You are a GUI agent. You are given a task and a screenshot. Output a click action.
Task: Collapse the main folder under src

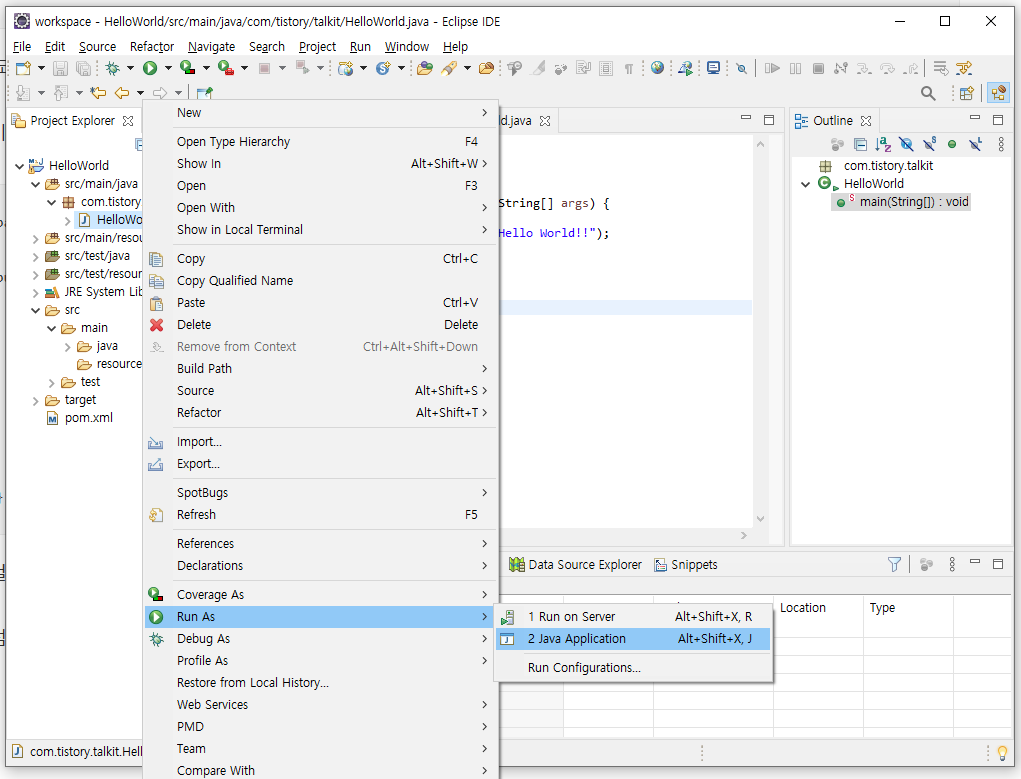(x=51, y=328)
